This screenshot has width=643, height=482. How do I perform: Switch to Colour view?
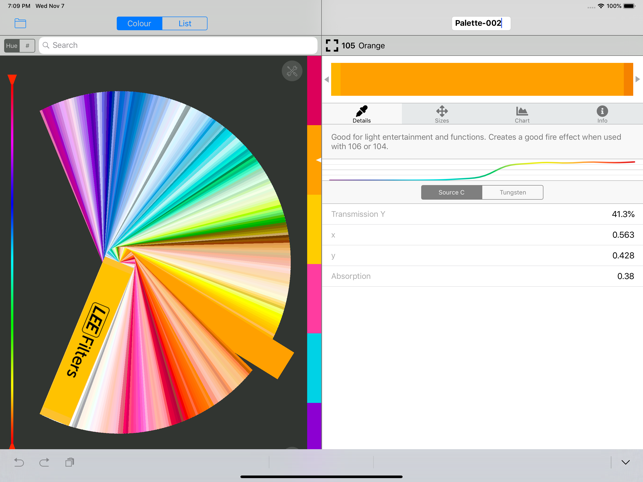pyautogui.click(x=139, y=23)
